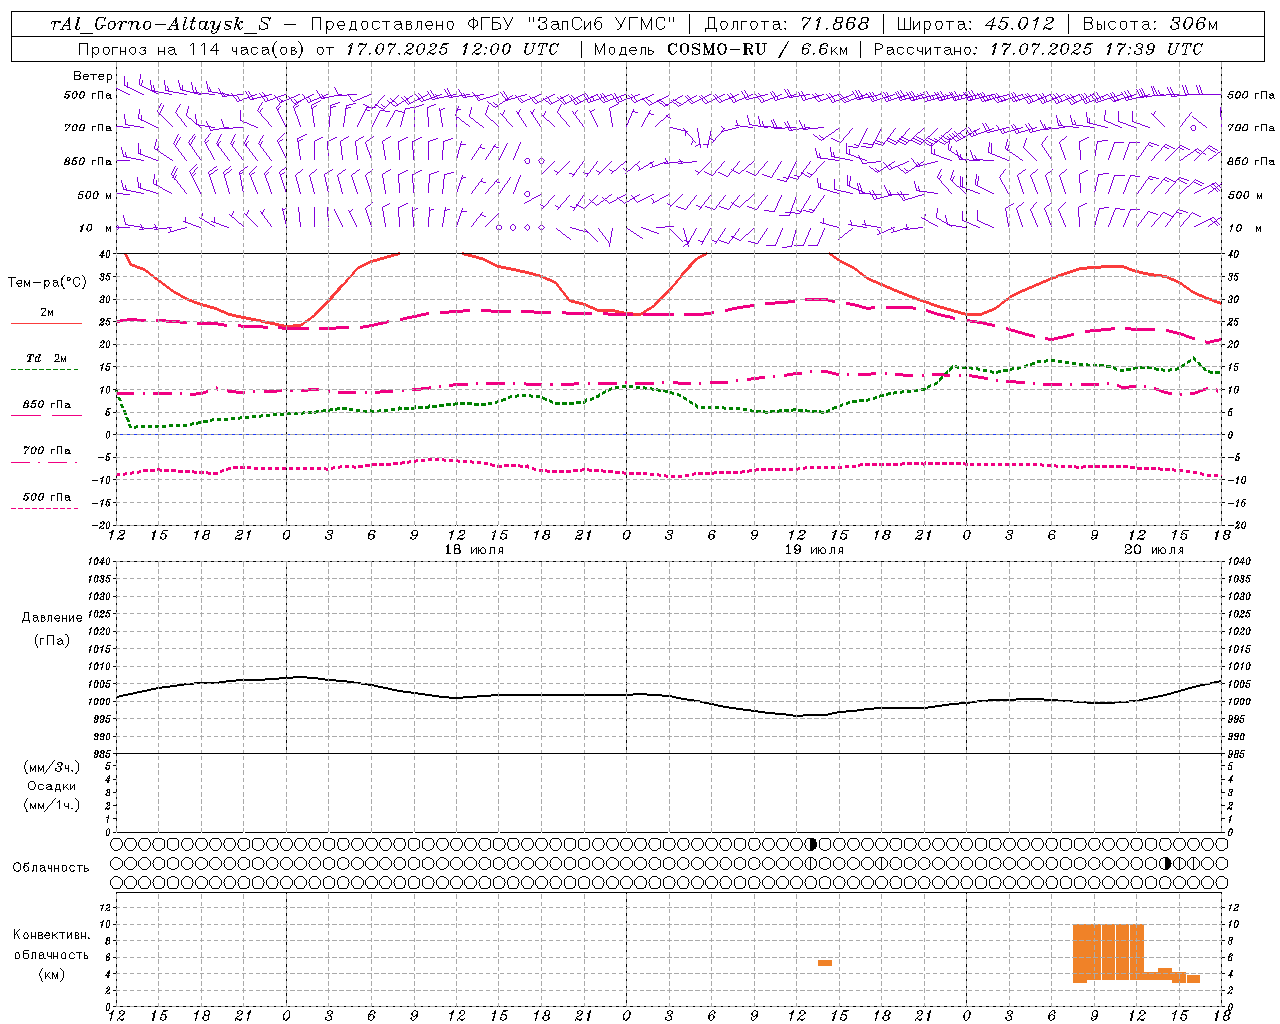Screen dimensions: 1280x1024
Task: Click the (гПа) pressure unit label
Action: coord(52,640)
